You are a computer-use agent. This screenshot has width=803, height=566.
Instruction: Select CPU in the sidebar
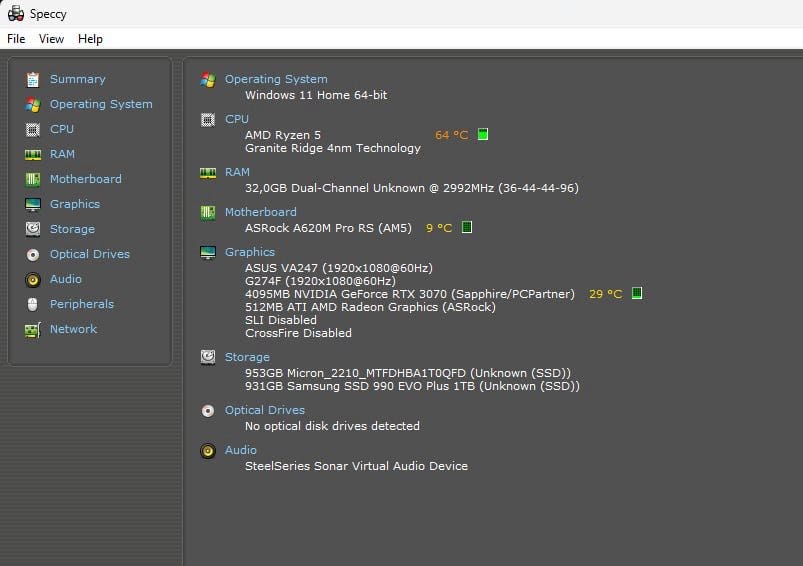coord(61,129)
